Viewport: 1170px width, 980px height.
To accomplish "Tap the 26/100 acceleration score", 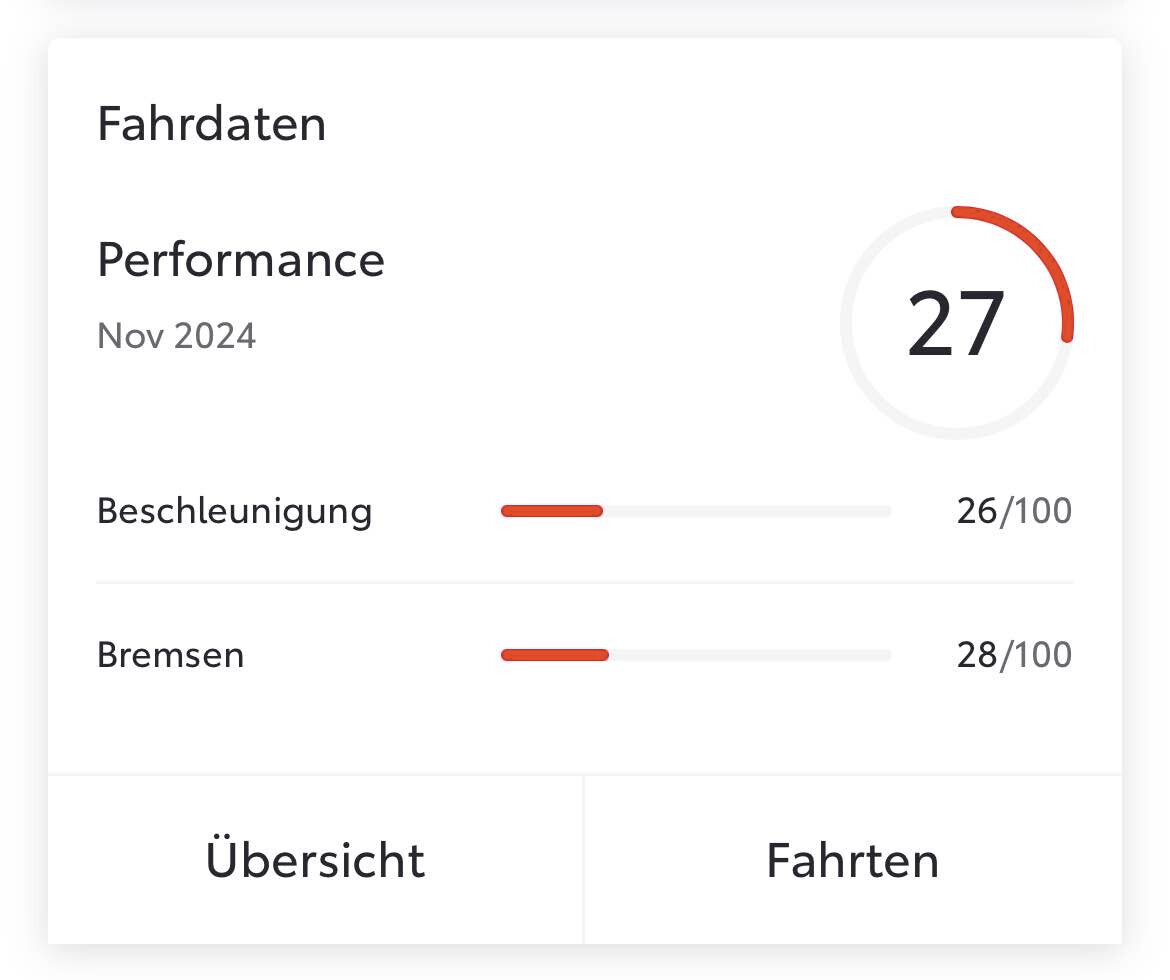I will 1013,511.
